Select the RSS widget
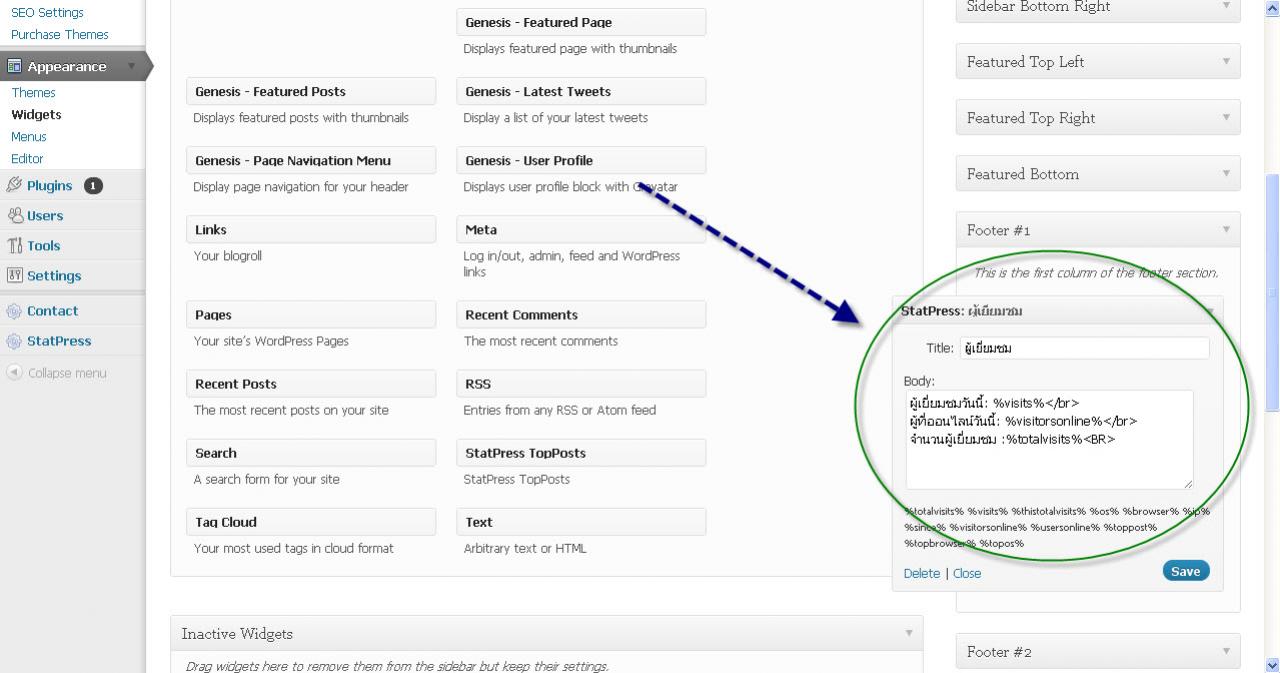The width and height of the screenshot is (1280, 673). [x=581, y=383]
